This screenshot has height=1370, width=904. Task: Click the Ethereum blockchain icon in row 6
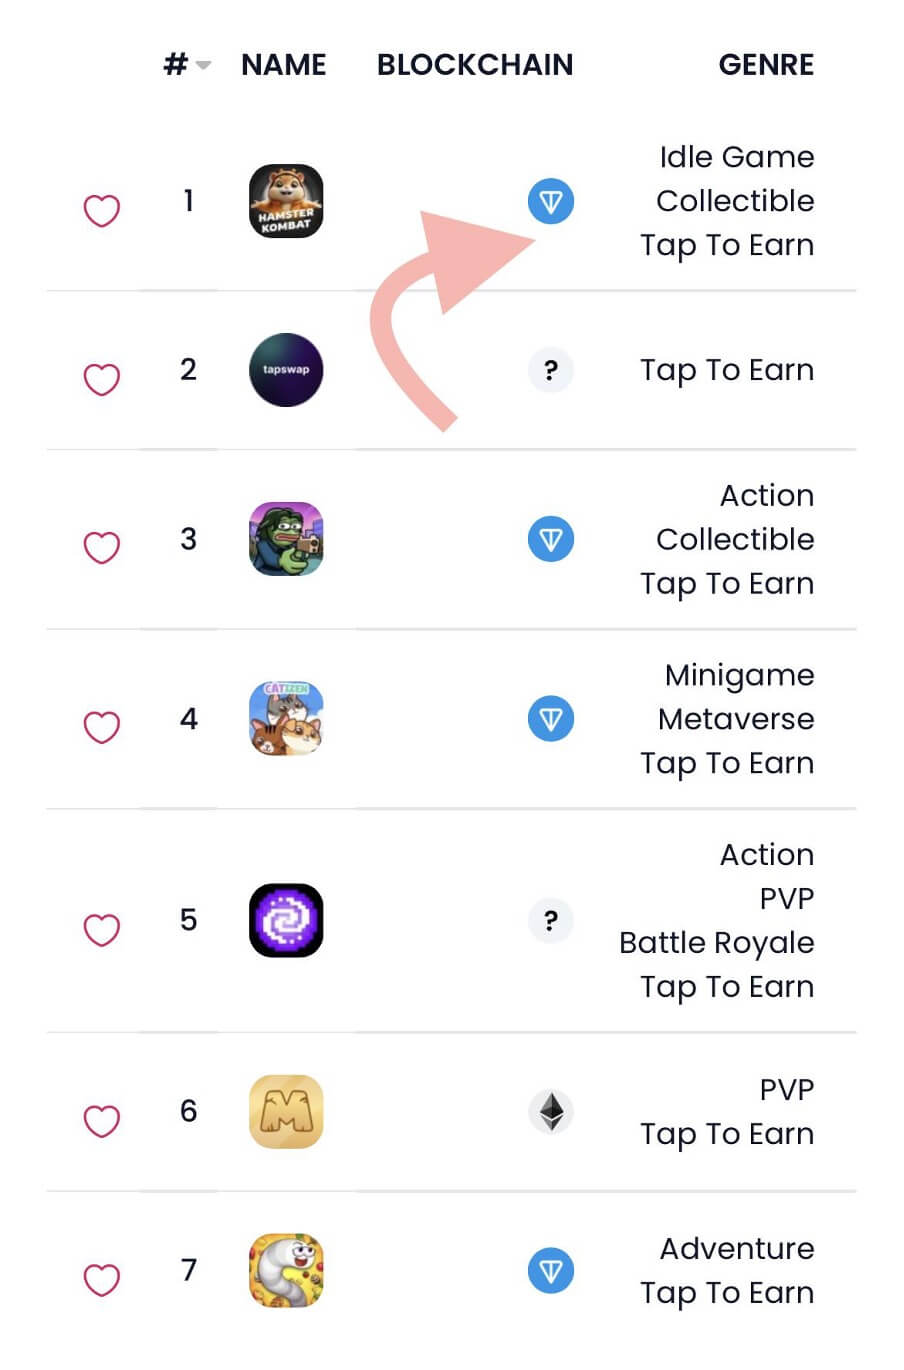[x=551, y=1111]
